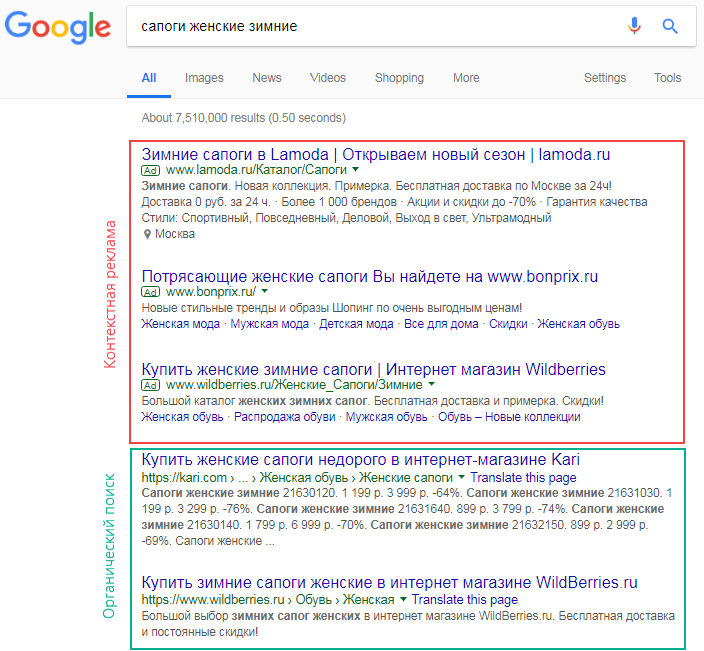Image resolution: width=704 pixels, height=651 pixels.
Task: Switch to the Shopping tab
Action: [x=399, y=78]
